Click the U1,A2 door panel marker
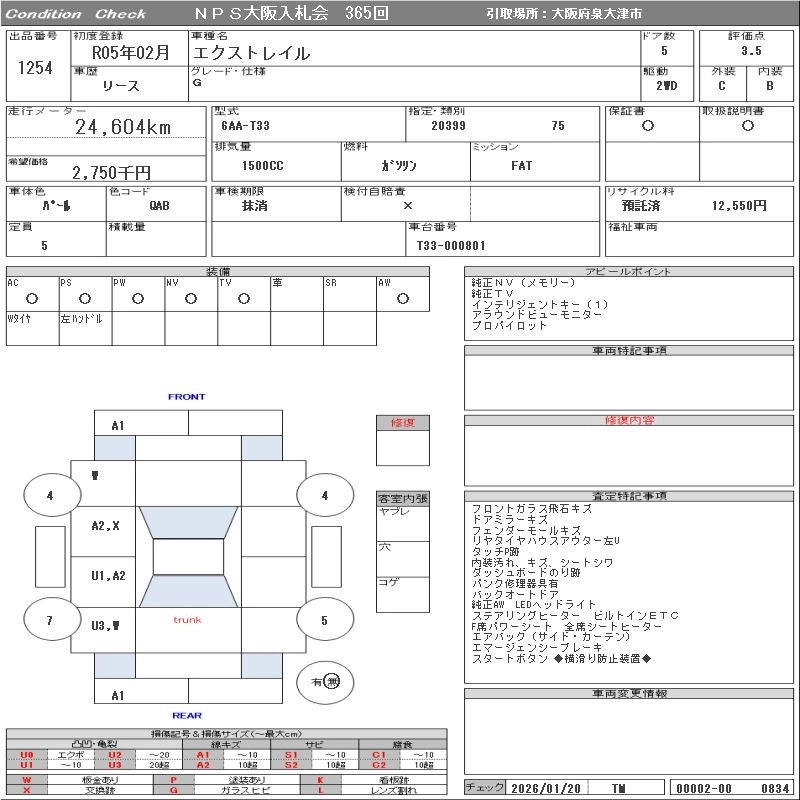 [x=108, y=576]
